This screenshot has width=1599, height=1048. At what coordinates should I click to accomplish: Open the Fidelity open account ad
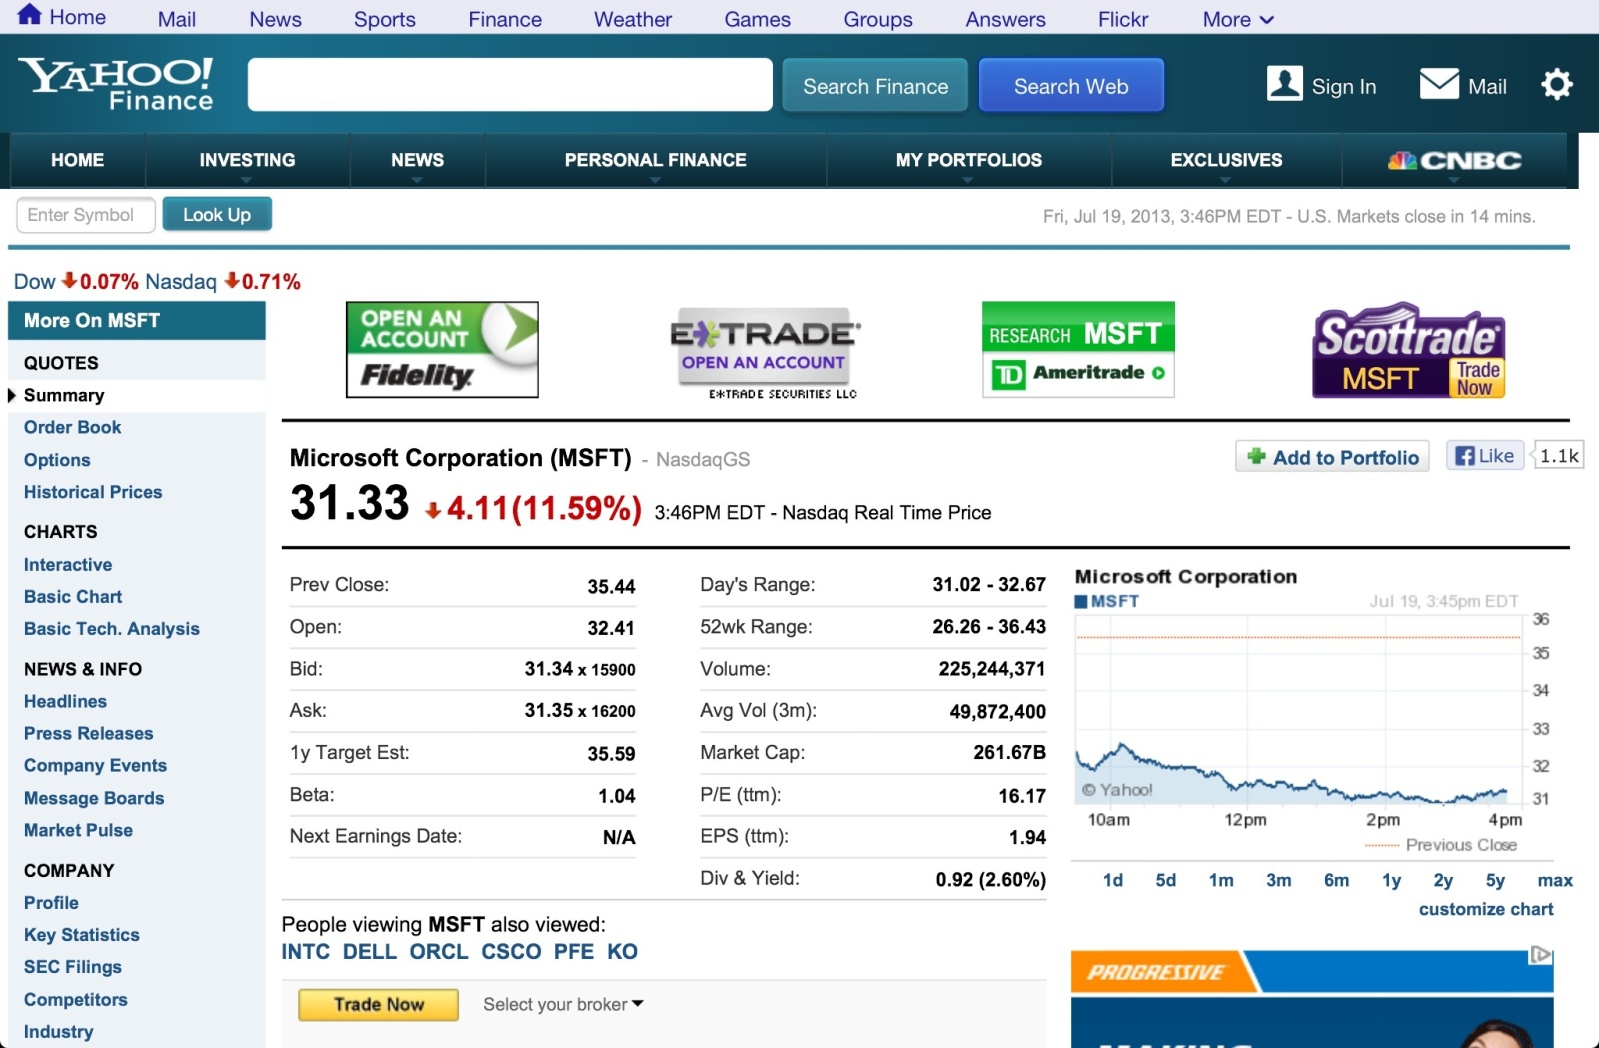coord(442,350)
